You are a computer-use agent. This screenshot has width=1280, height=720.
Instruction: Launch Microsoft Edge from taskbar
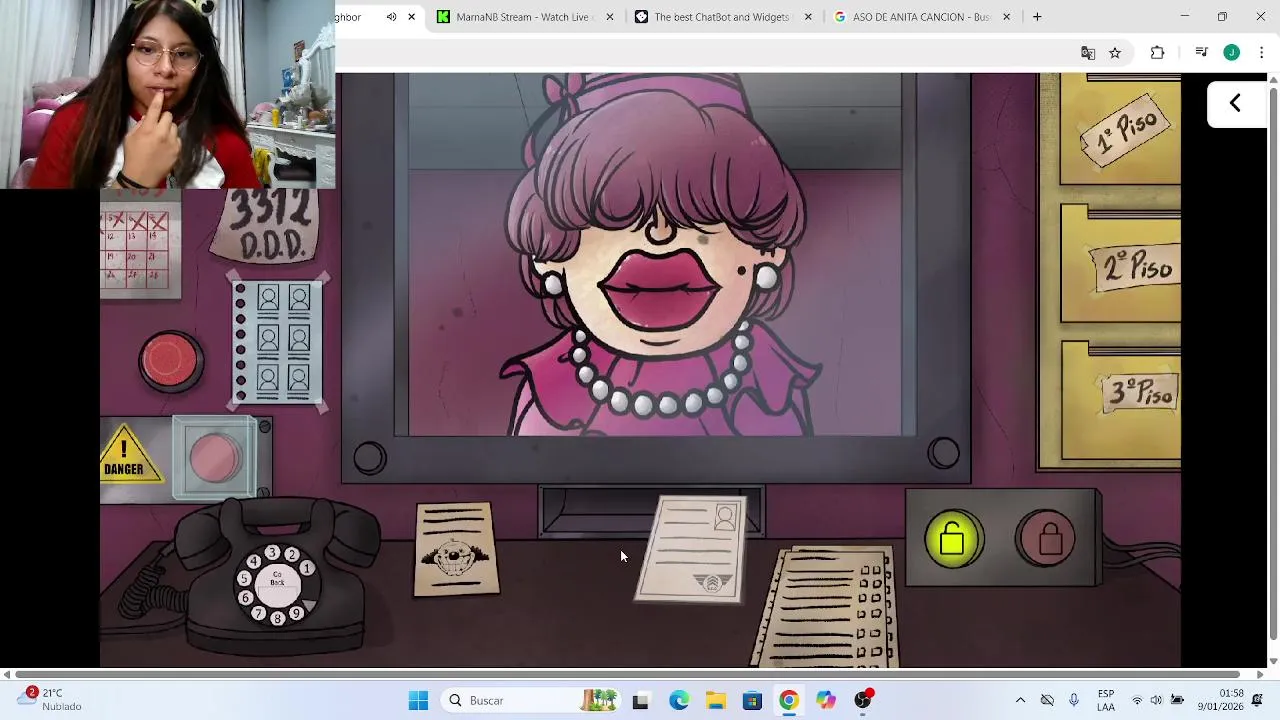(679, 700)
